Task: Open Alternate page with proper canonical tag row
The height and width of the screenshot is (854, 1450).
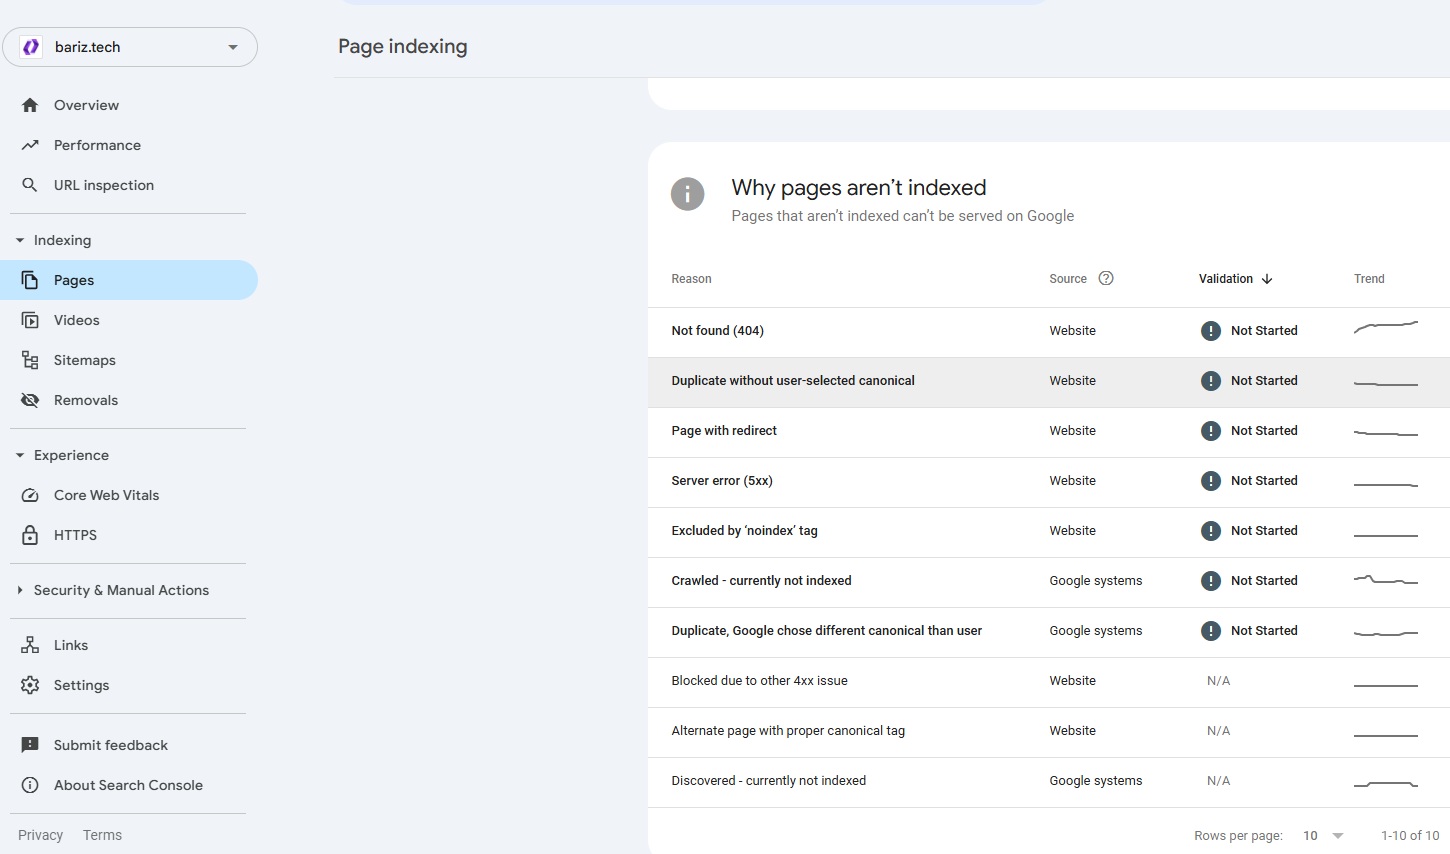Action: tap(1049, 732)
